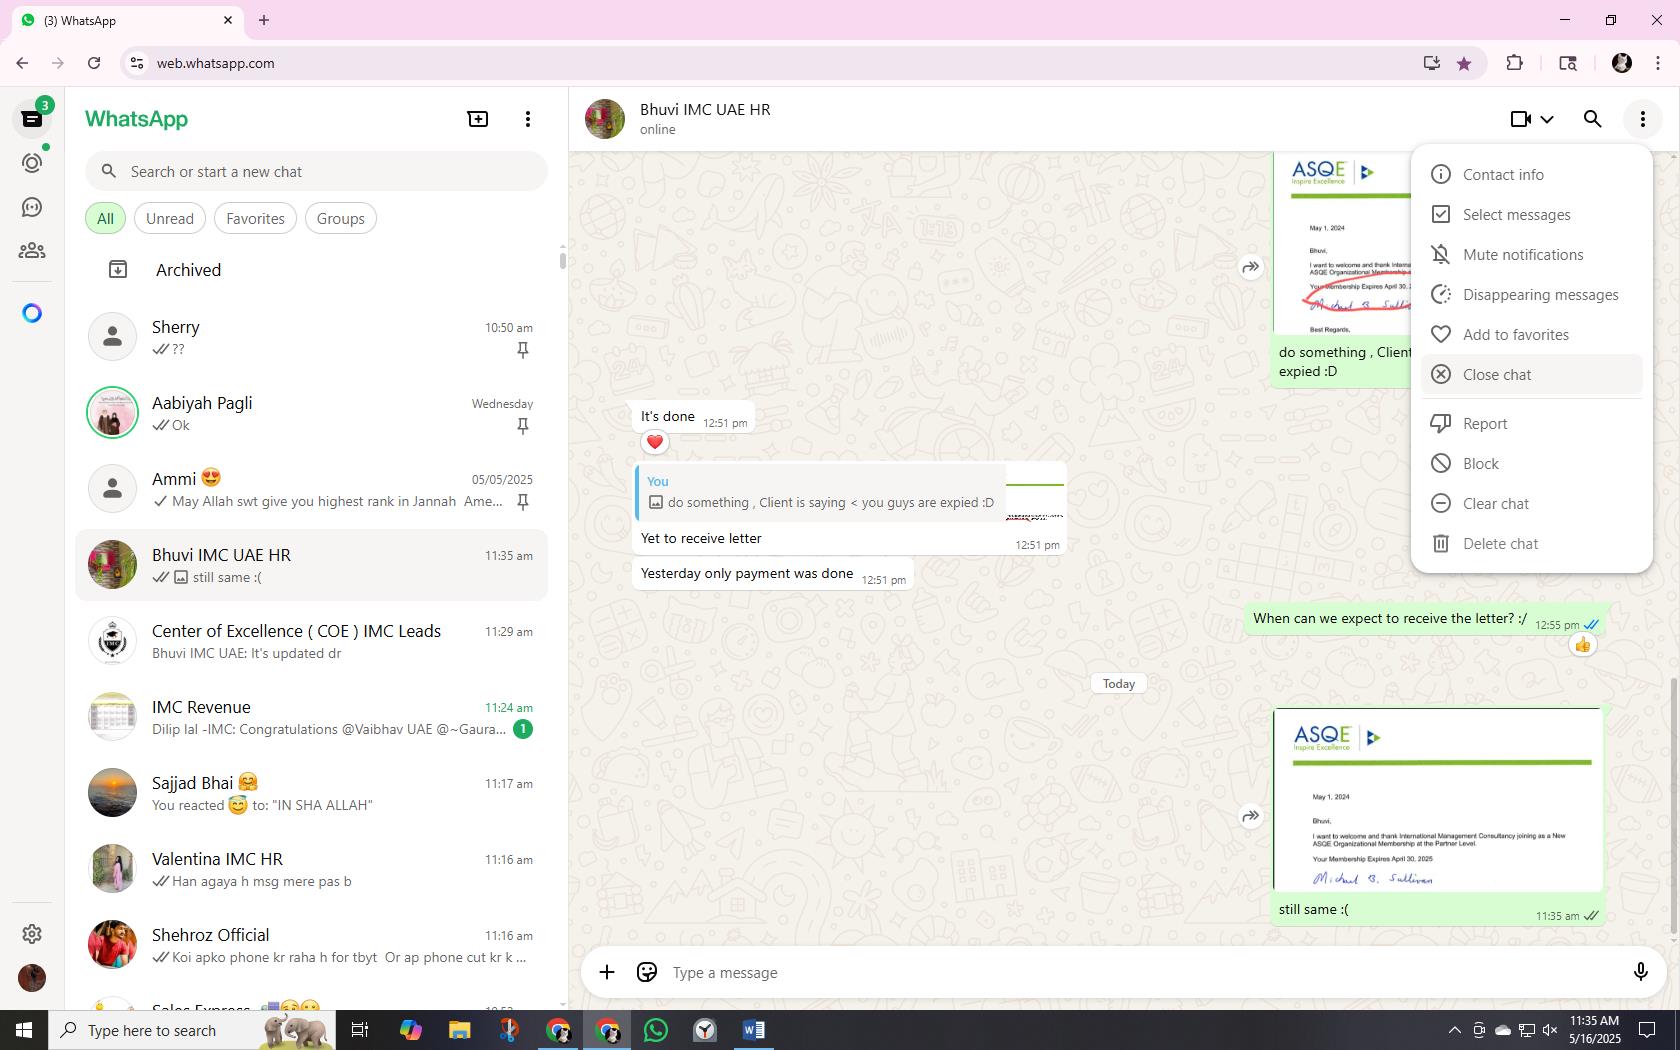
Task: Choose Select messages from the menu
Action: (x=1531, y=214)
